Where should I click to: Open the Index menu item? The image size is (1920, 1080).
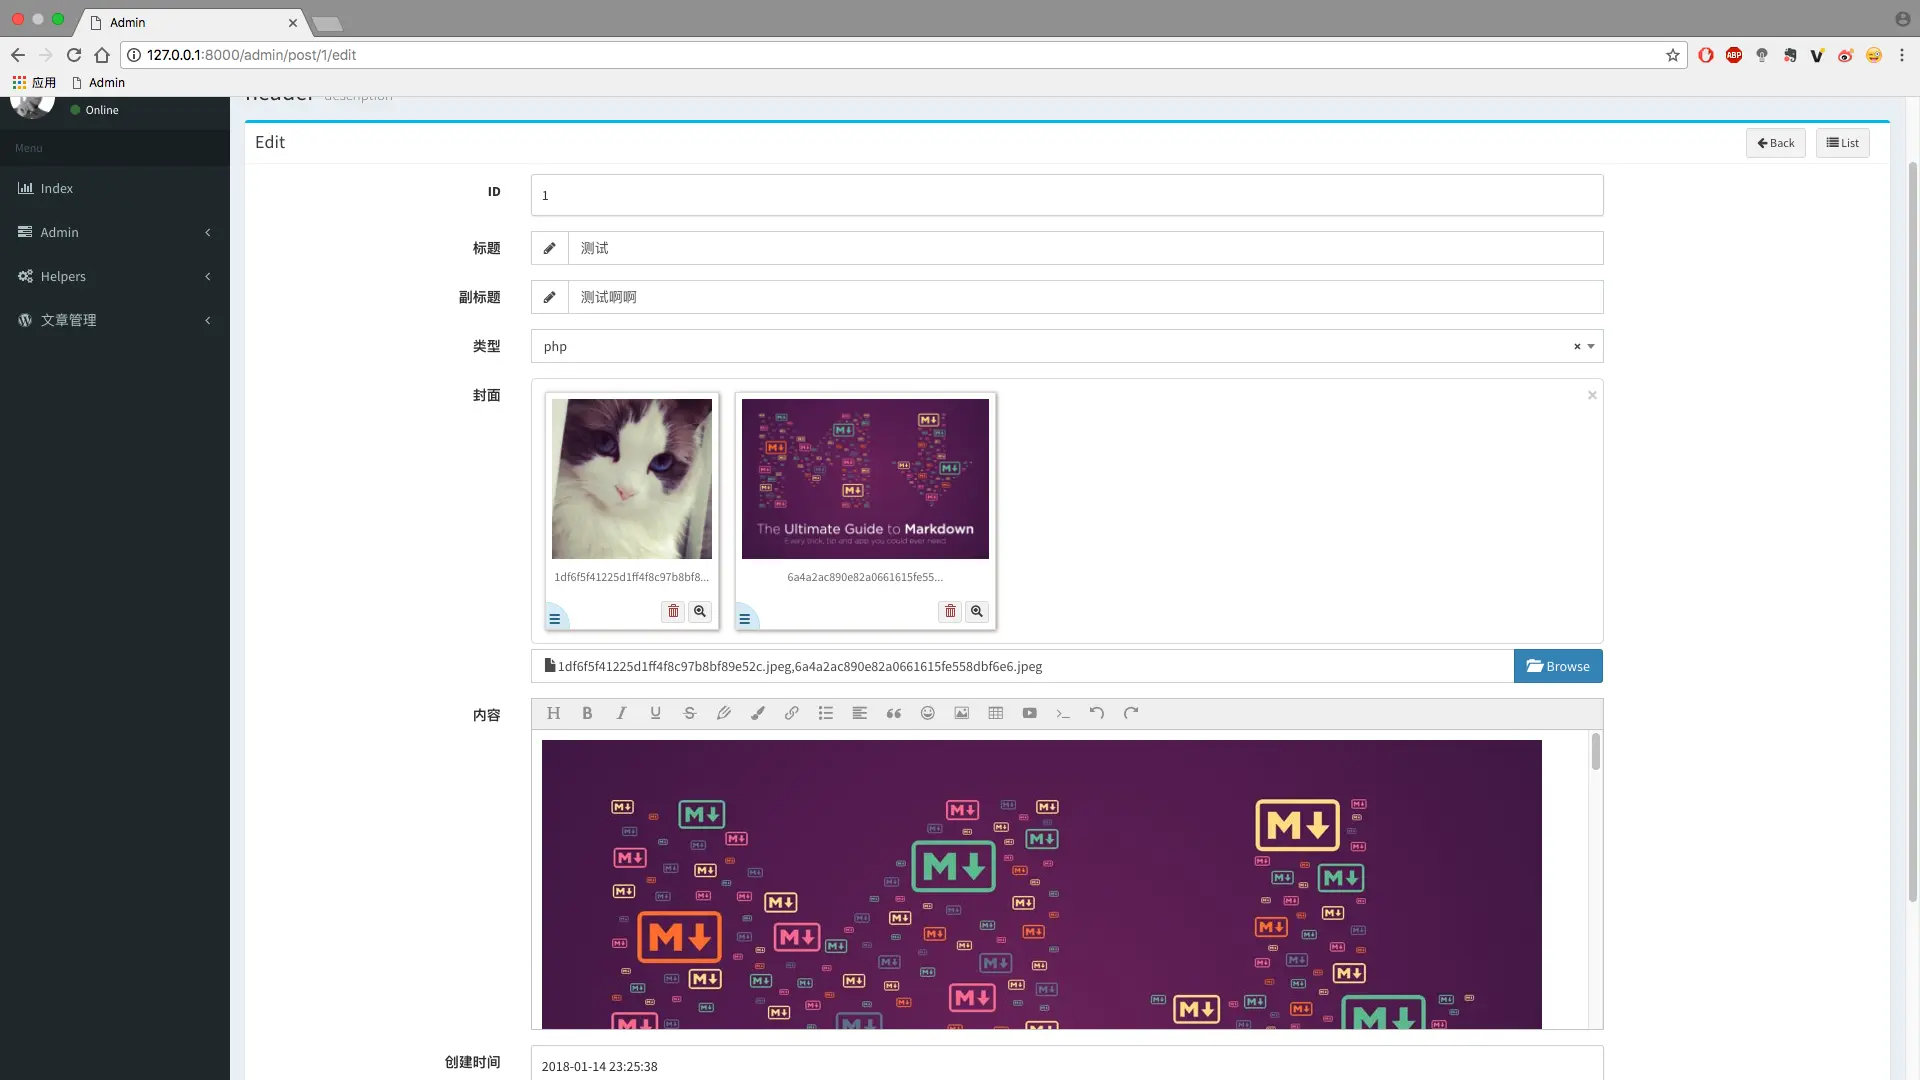click(56, 188)
